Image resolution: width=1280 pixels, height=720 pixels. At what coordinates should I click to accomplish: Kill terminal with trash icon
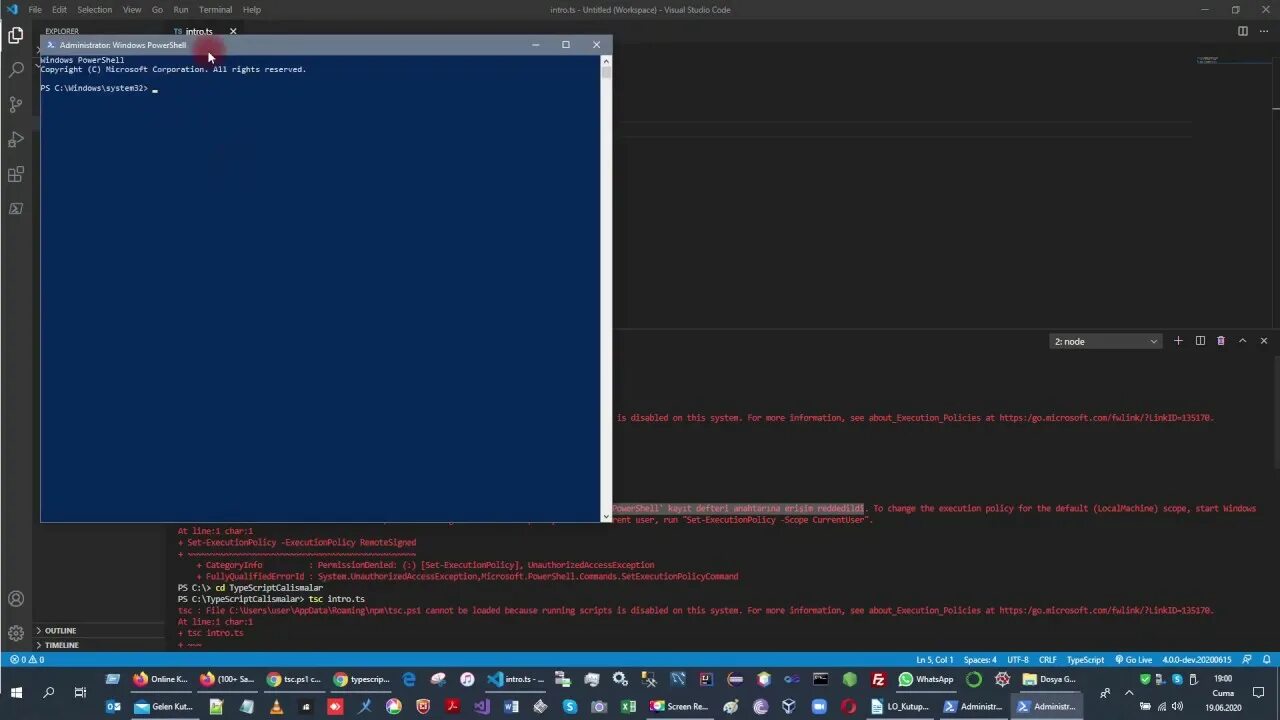(1221, 341)
